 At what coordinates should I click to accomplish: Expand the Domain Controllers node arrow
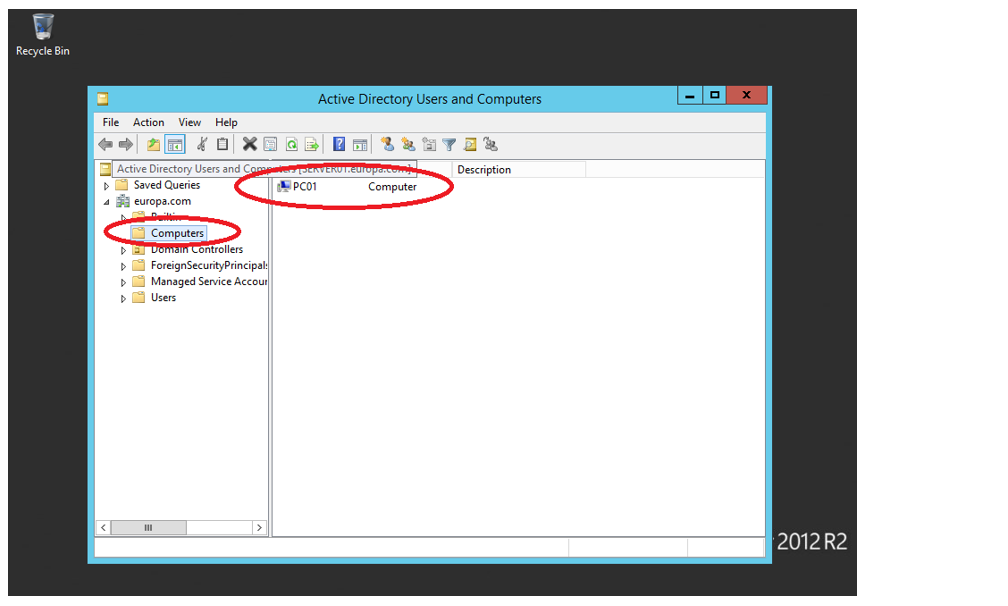(123, 250)
